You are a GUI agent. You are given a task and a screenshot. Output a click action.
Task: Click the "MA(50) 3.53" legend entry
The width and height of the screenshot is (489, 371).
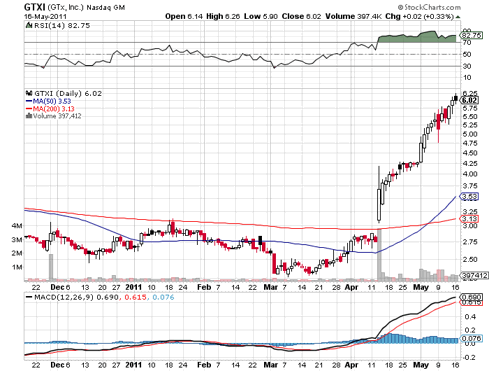[52, 101]
